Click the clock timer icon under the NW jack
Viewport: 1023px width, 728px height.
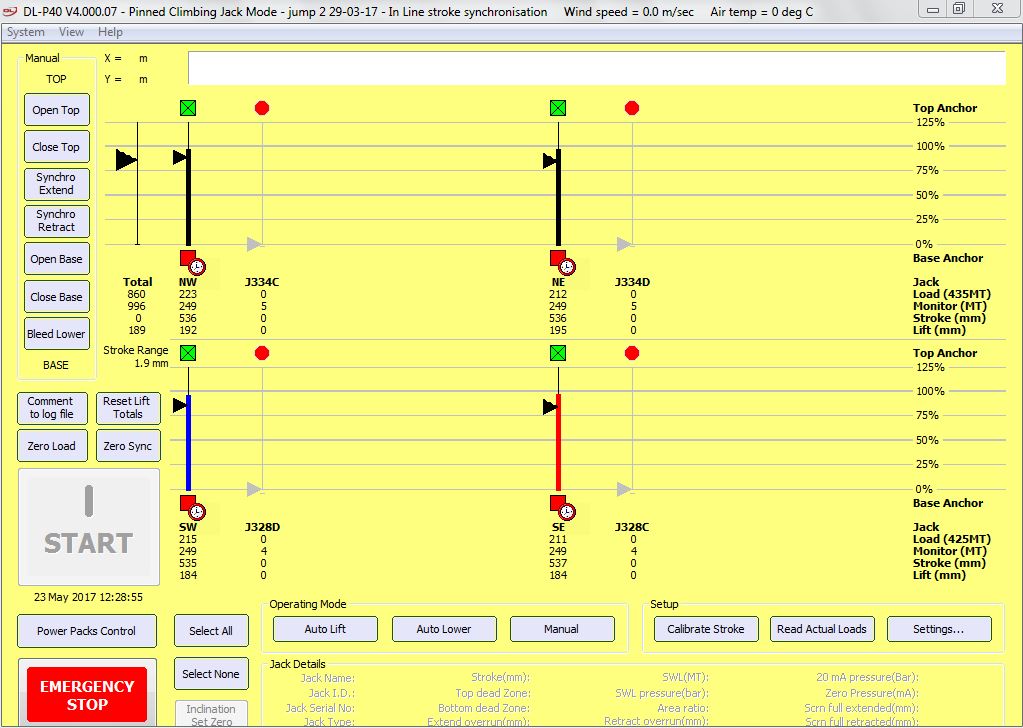pyautogui.click(x=196, y=266)
